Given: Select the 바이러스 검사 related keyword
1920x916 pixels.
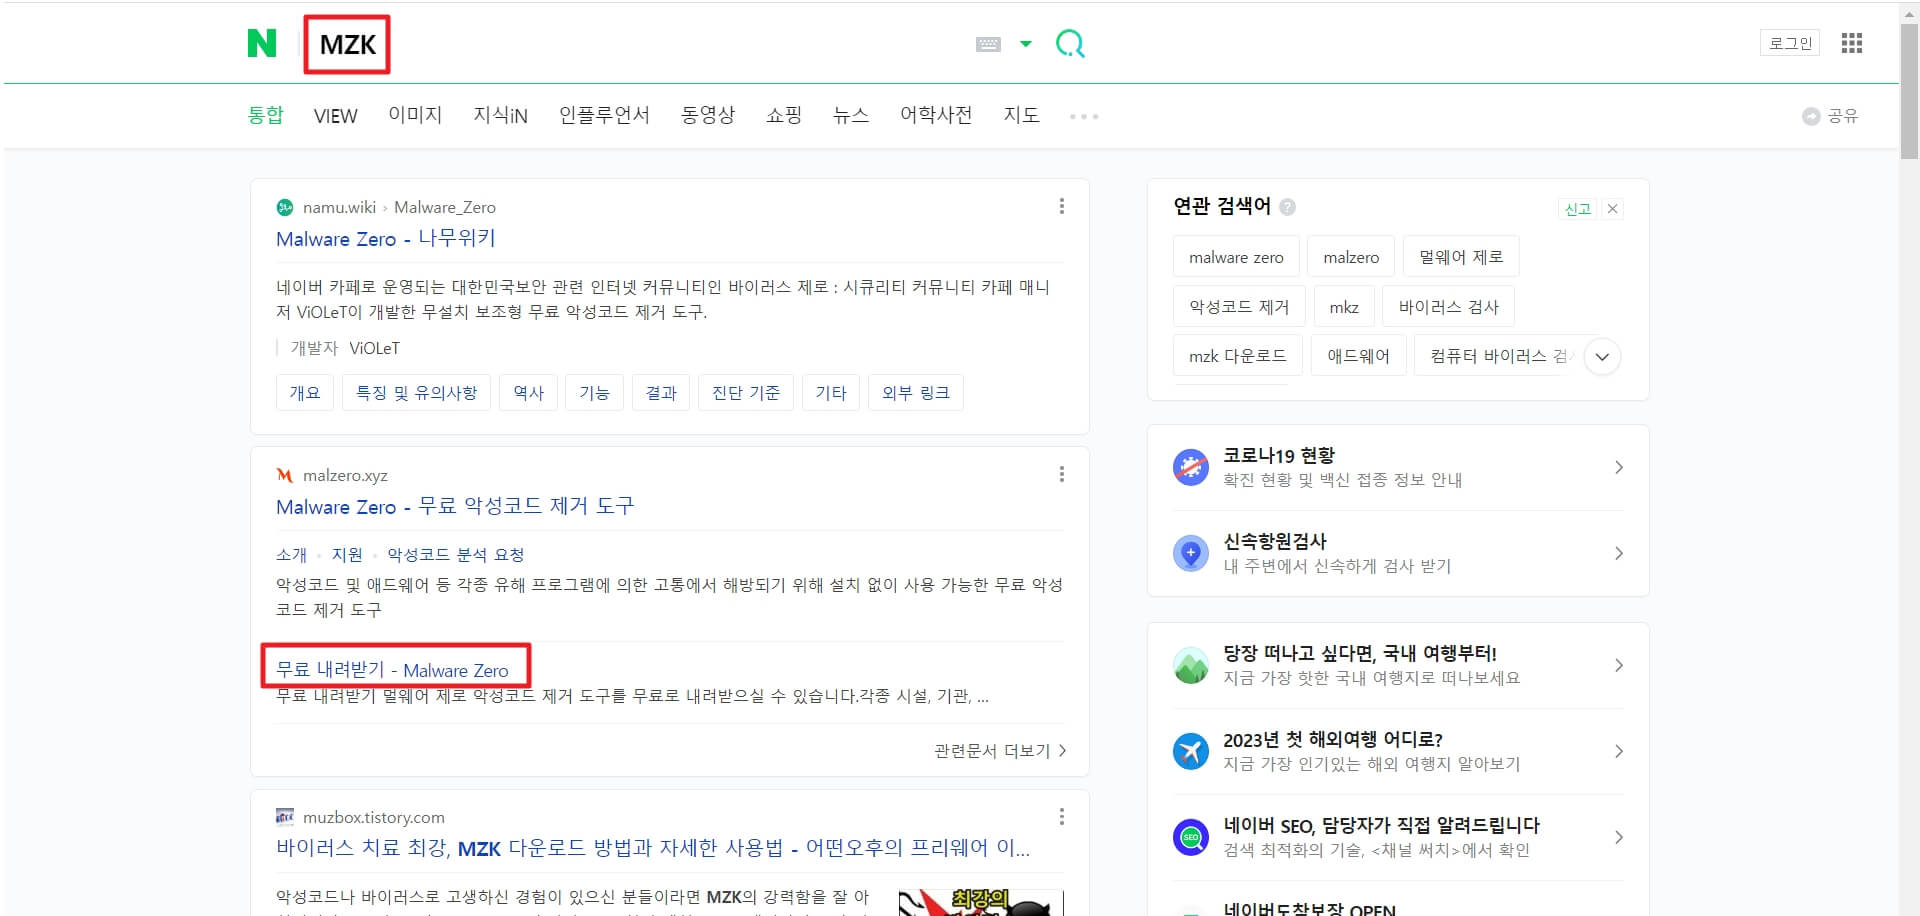Looking at the screenshot, I should point(1448,306).
